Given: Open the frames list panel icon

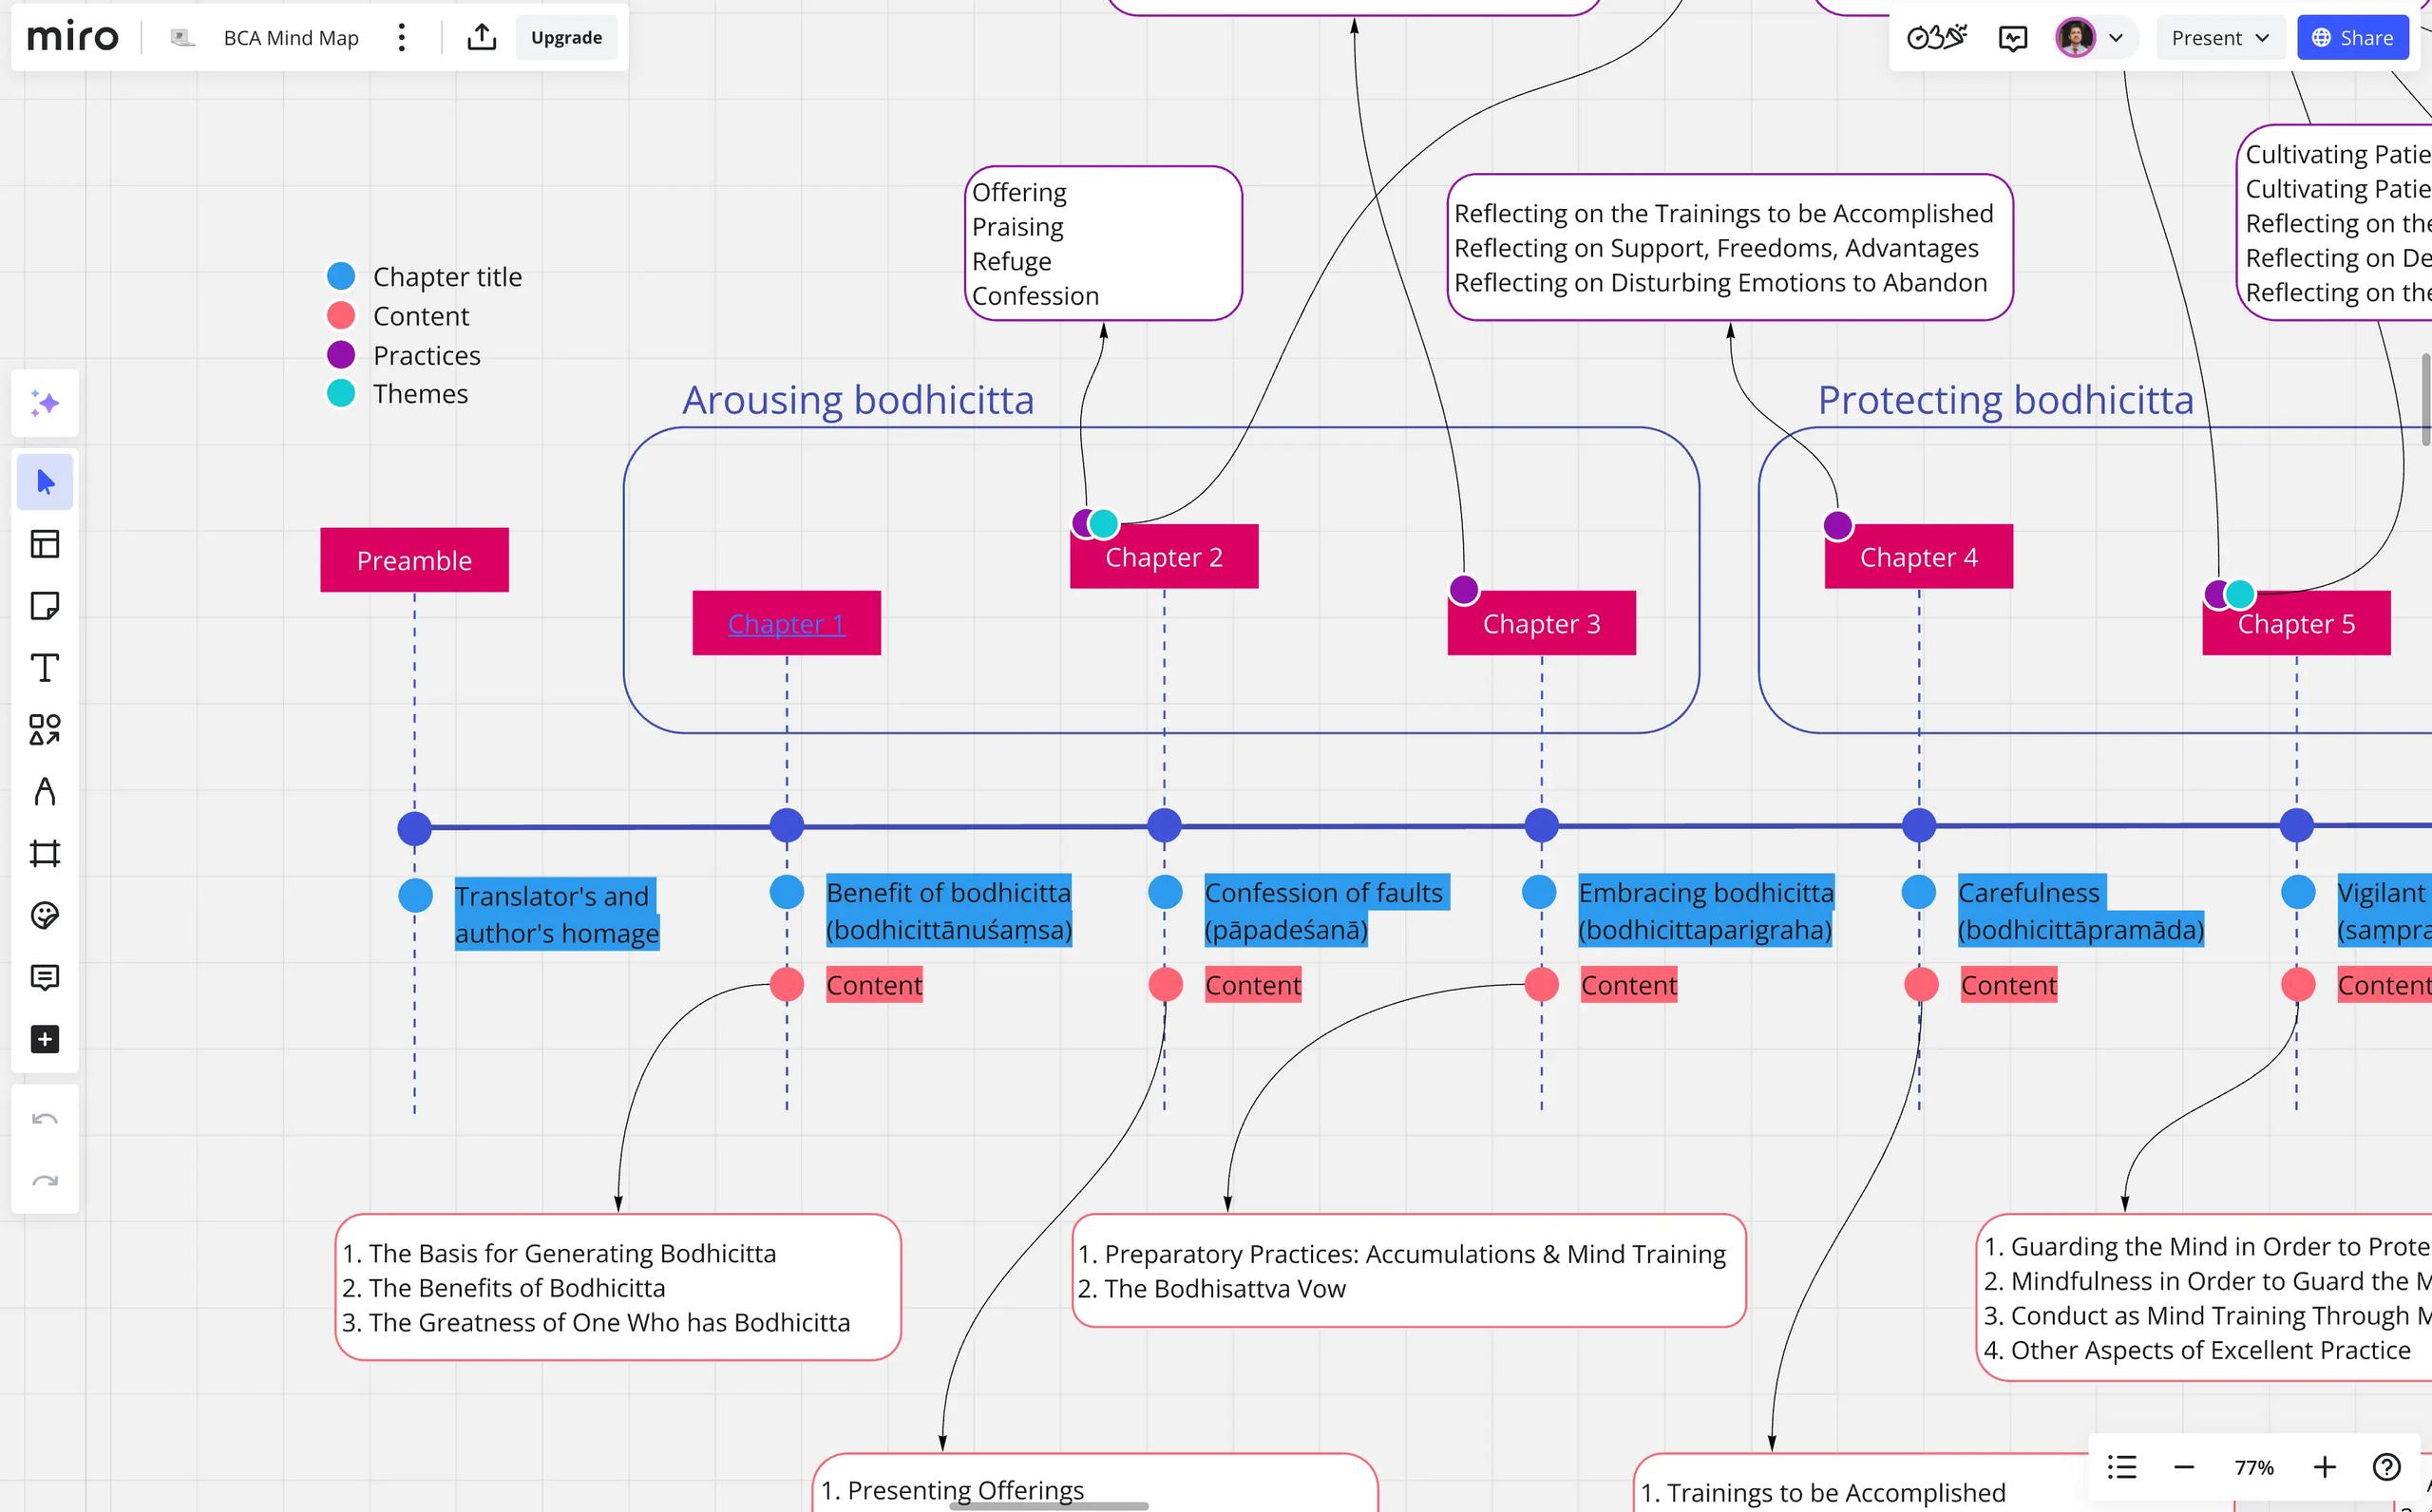Looking at the screenshot, I should pos(2121,1467).
